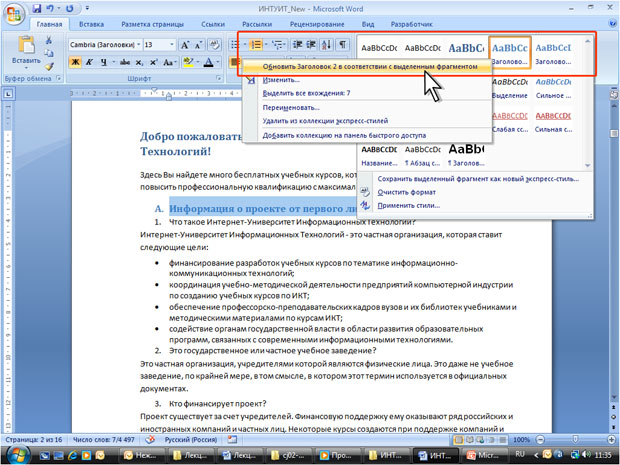Viewport: 620px width, 465px height.
Task: Apply the current font color (A)
Action: (x=208, y=62)
